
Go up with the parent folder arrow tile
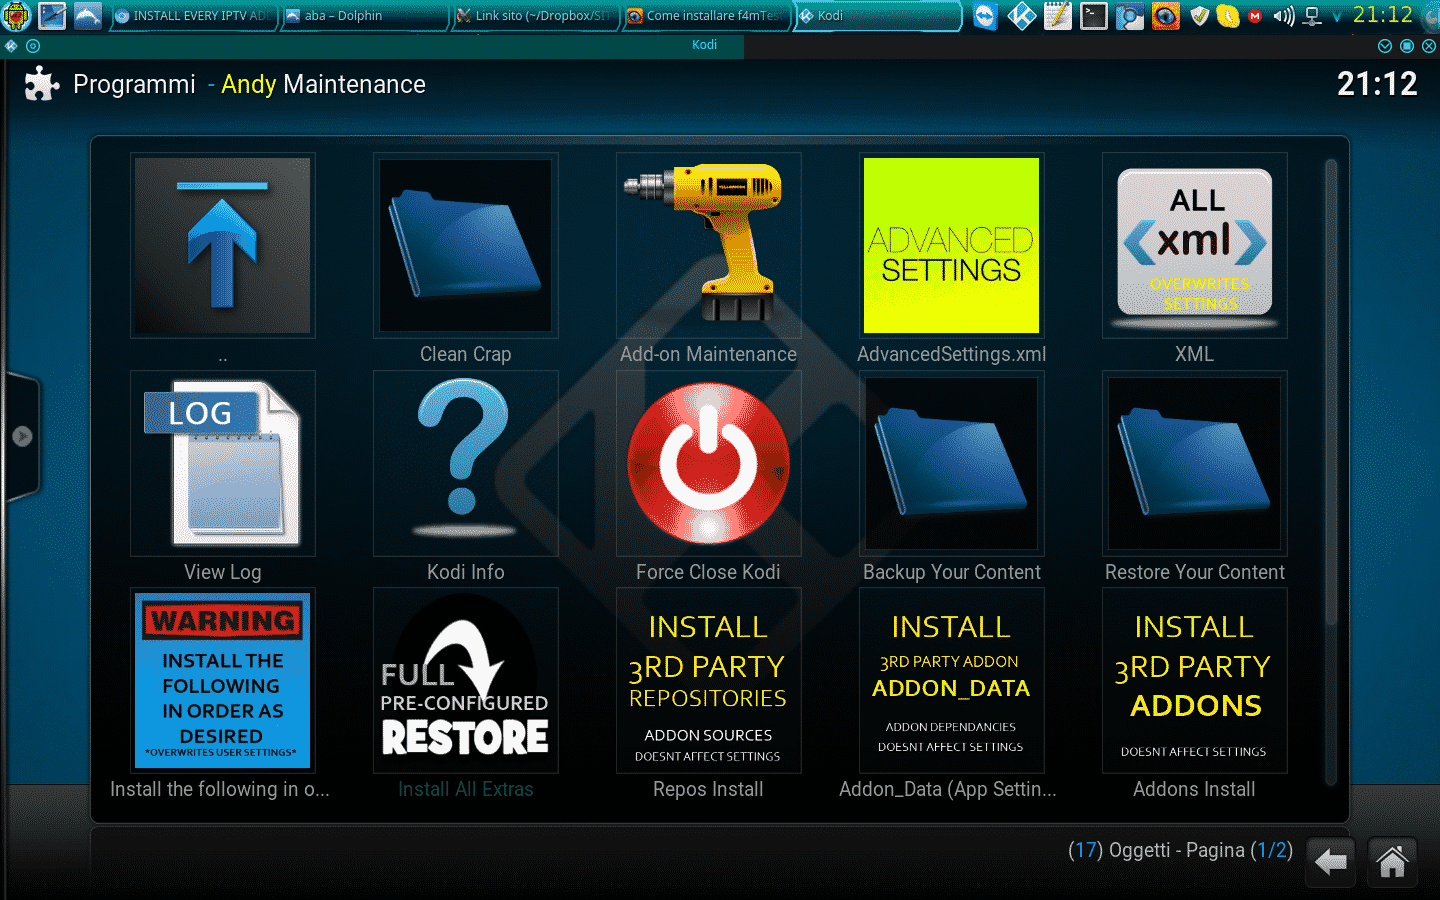[223, 245]
